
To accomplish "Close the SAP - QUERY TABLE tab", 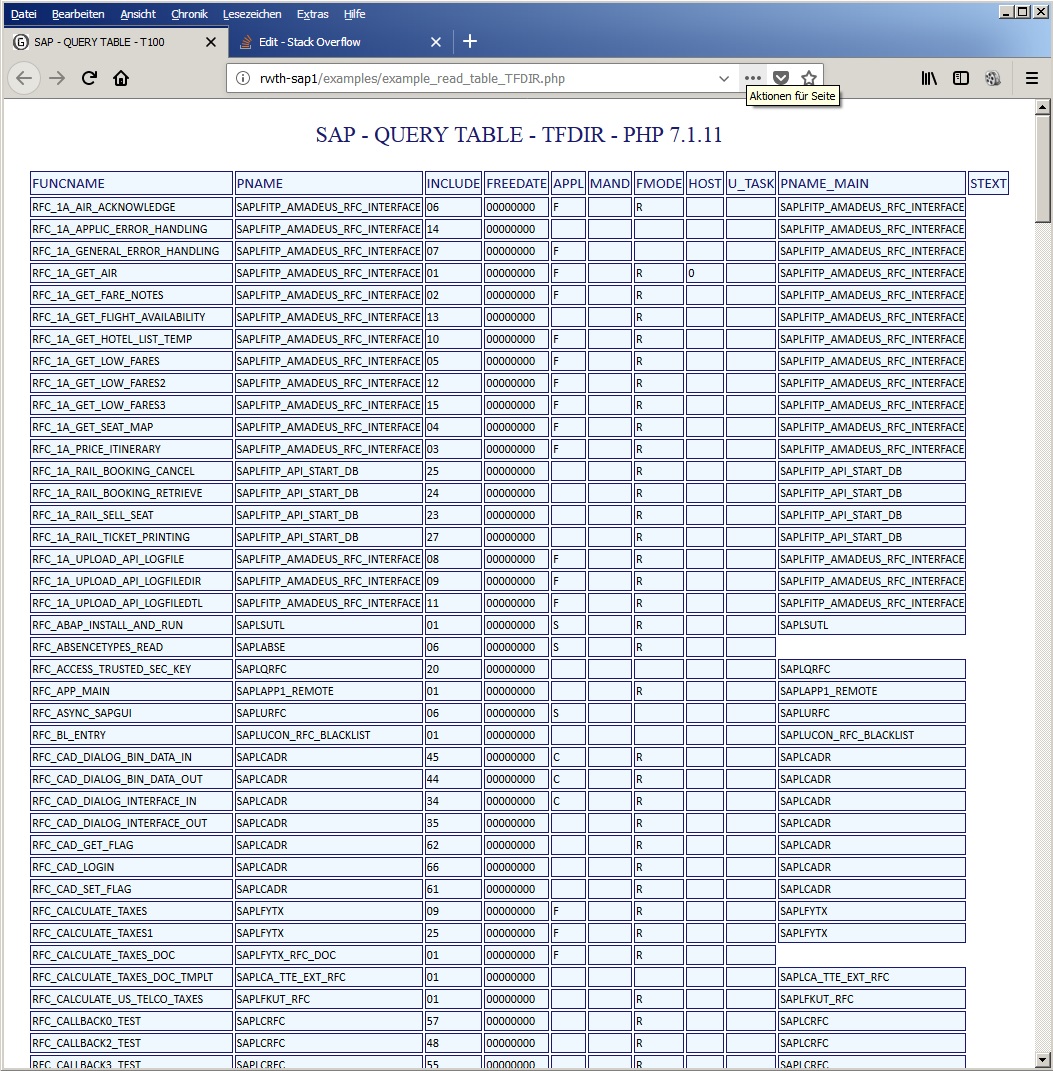I will 211,42.
